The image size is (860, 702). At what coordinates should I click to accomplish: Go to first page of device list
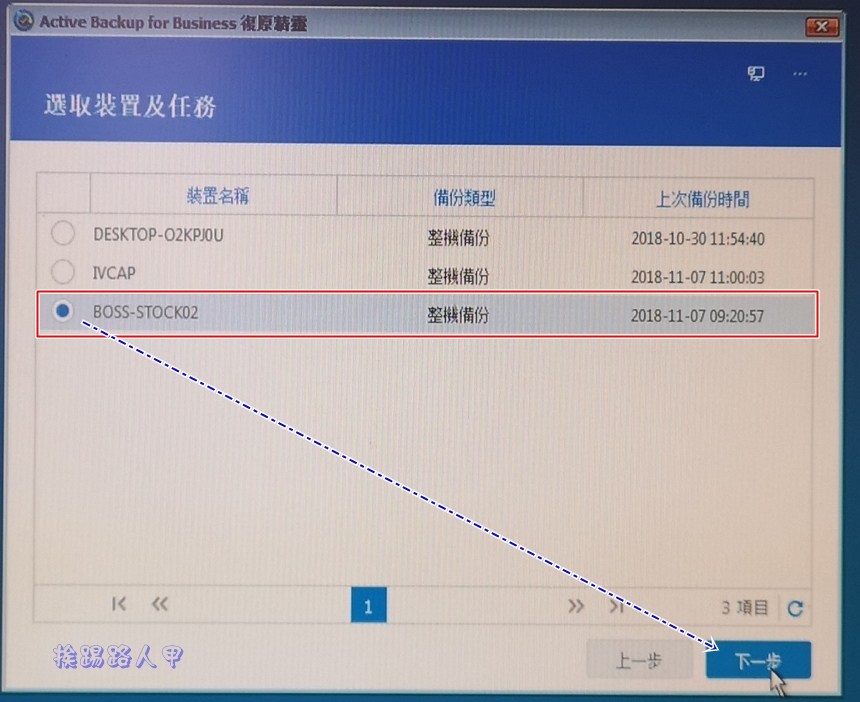118,604
